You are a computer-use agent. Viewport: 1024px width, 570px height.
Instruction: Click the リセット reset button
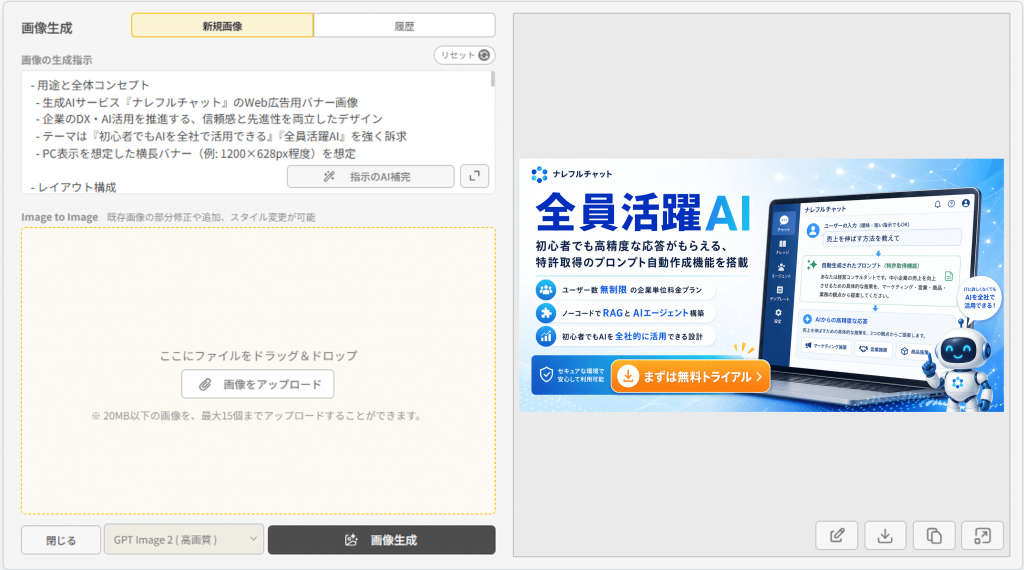464,56
